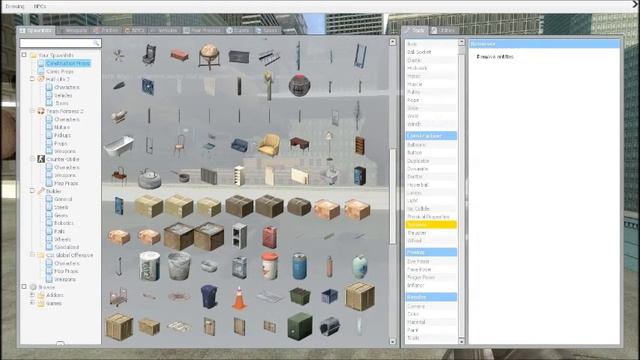
Task: Spawn the round mine with red top
Action: coord(299,85)
